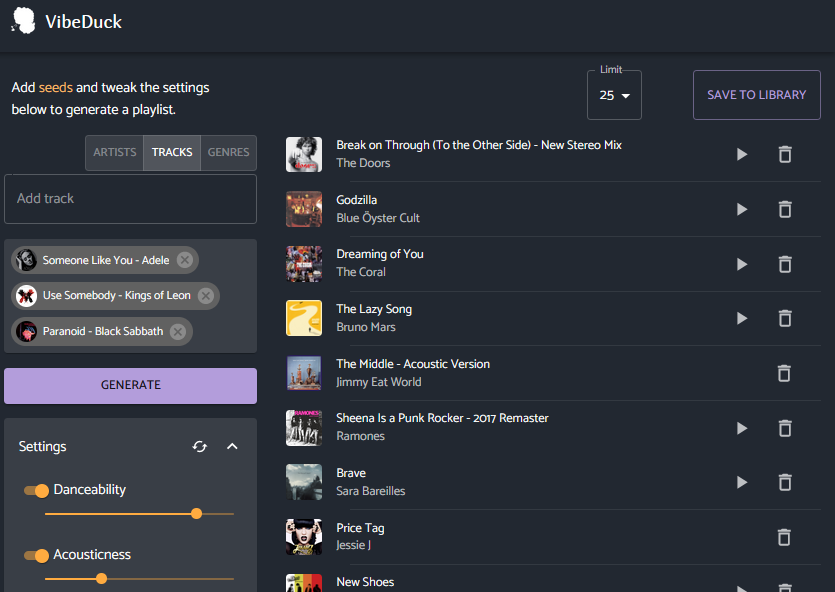Delete The Lazy Song from playlist
The width and height of the screenshot is (835, 592).
point(785,318)
